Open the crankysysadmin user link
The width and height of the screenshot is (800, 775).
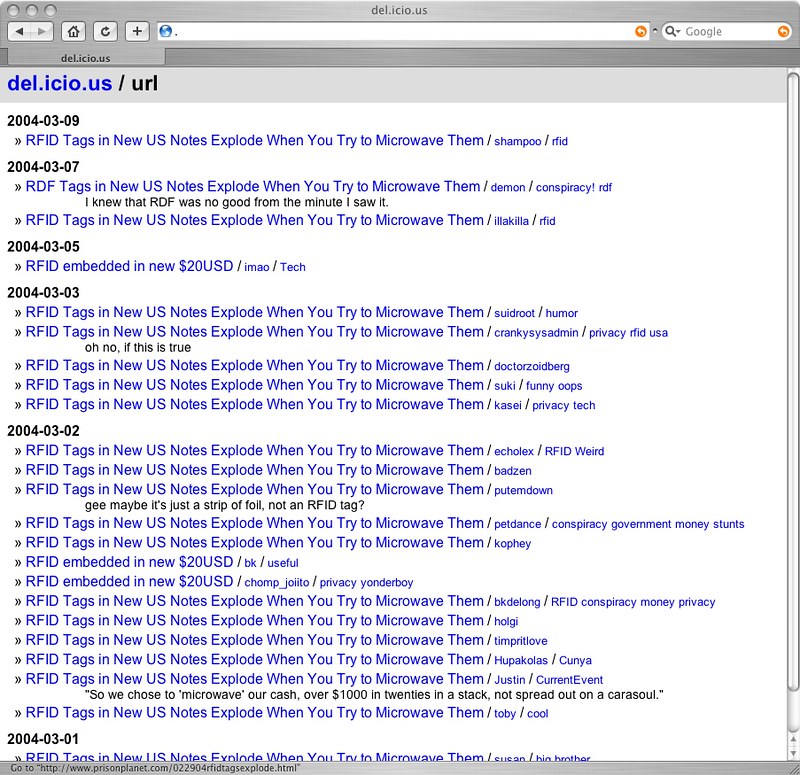coord(536,333)
